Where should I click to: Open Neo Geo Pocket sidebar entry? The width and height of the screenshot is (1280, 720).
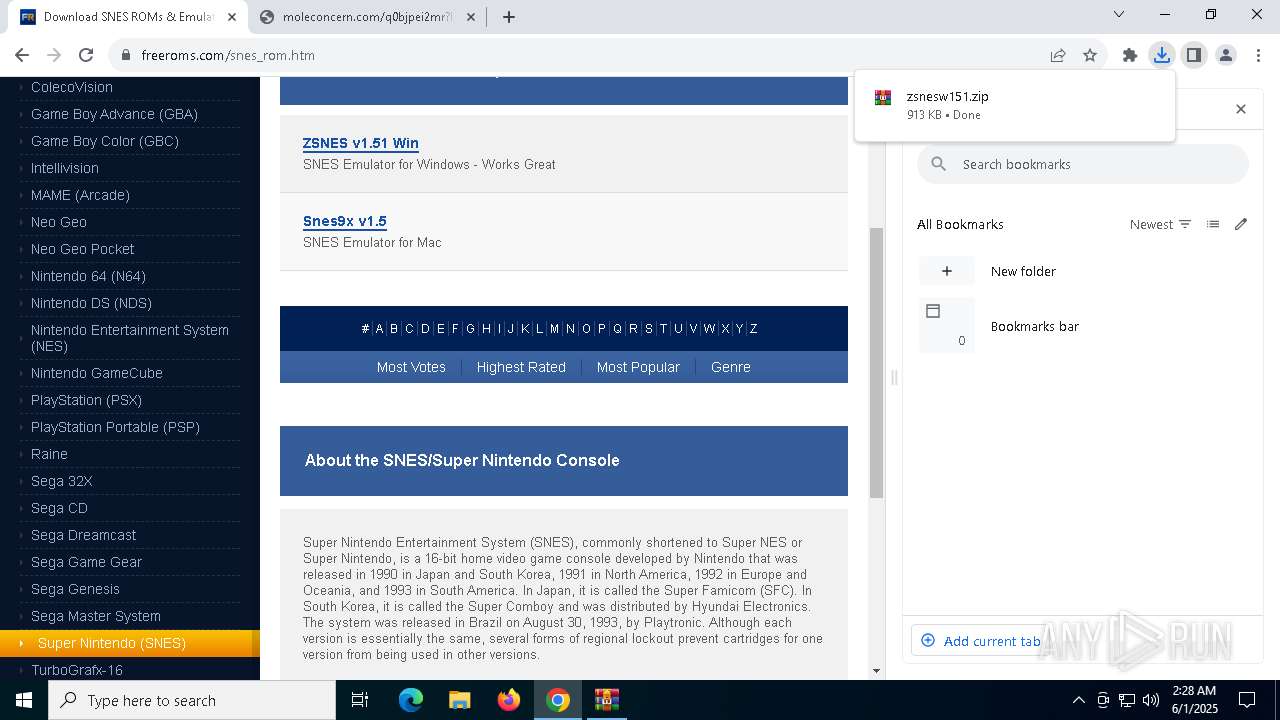82,249
